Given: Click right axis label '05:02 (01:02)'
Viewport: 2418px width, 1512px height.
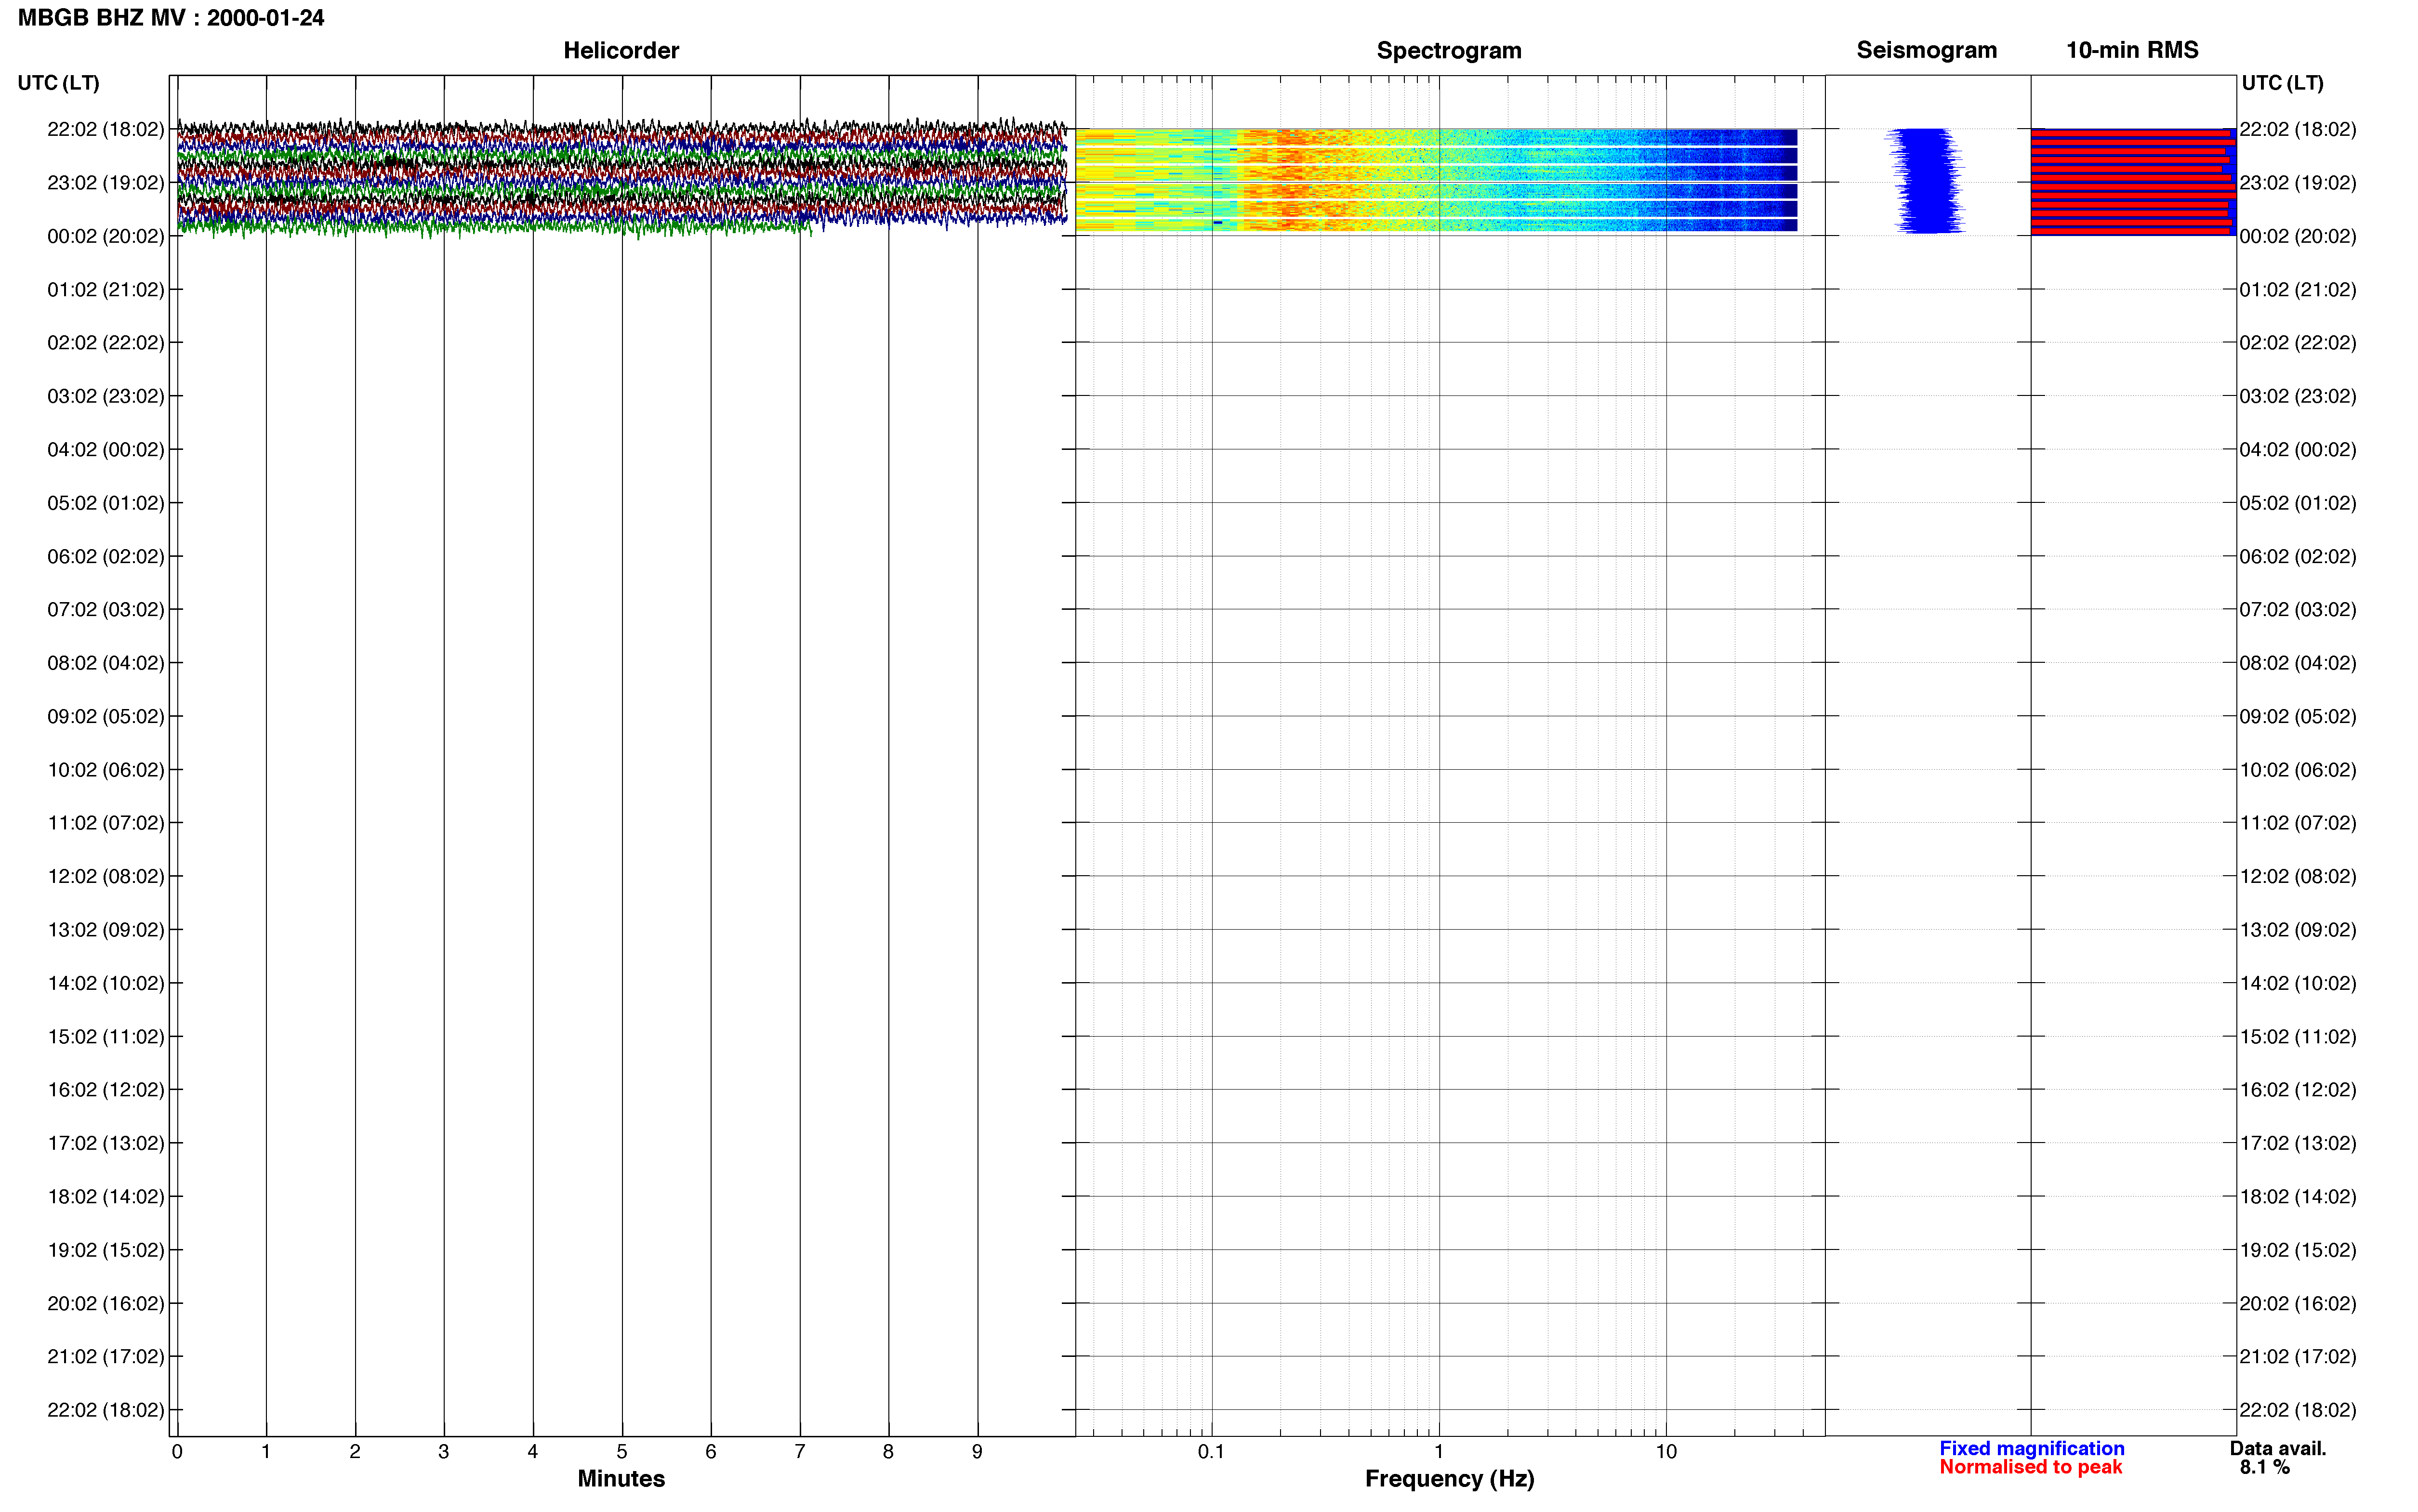Looking at the screenshot, I should [2298, 503].
